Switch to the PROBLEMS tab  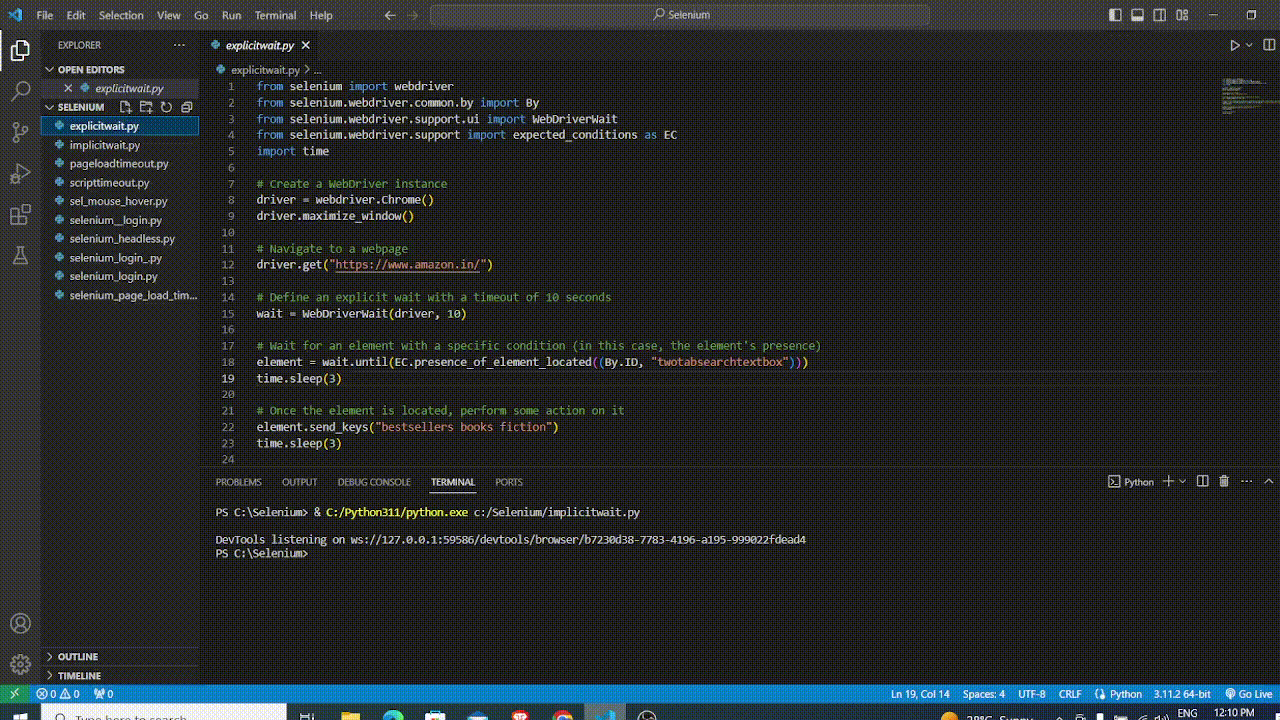[x=238, y=482]
